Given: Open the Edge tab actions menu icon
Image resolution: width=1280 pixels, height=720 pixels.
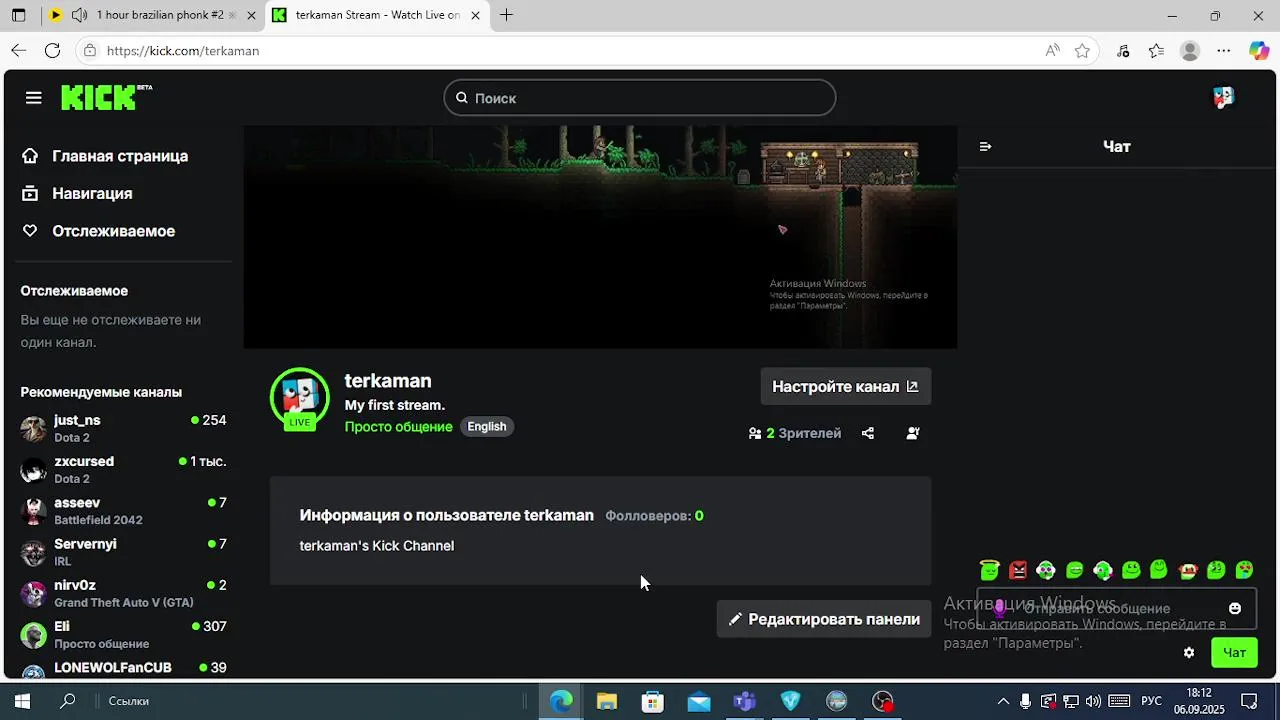Looking at the screenshot, I should (18, 15).
